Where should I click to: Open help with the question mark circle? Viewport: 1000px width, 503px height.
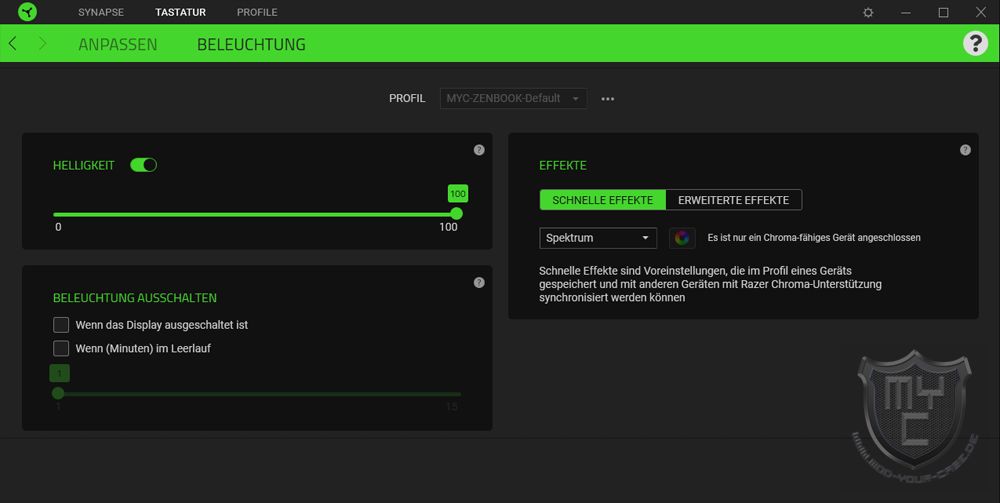point(975,43)
